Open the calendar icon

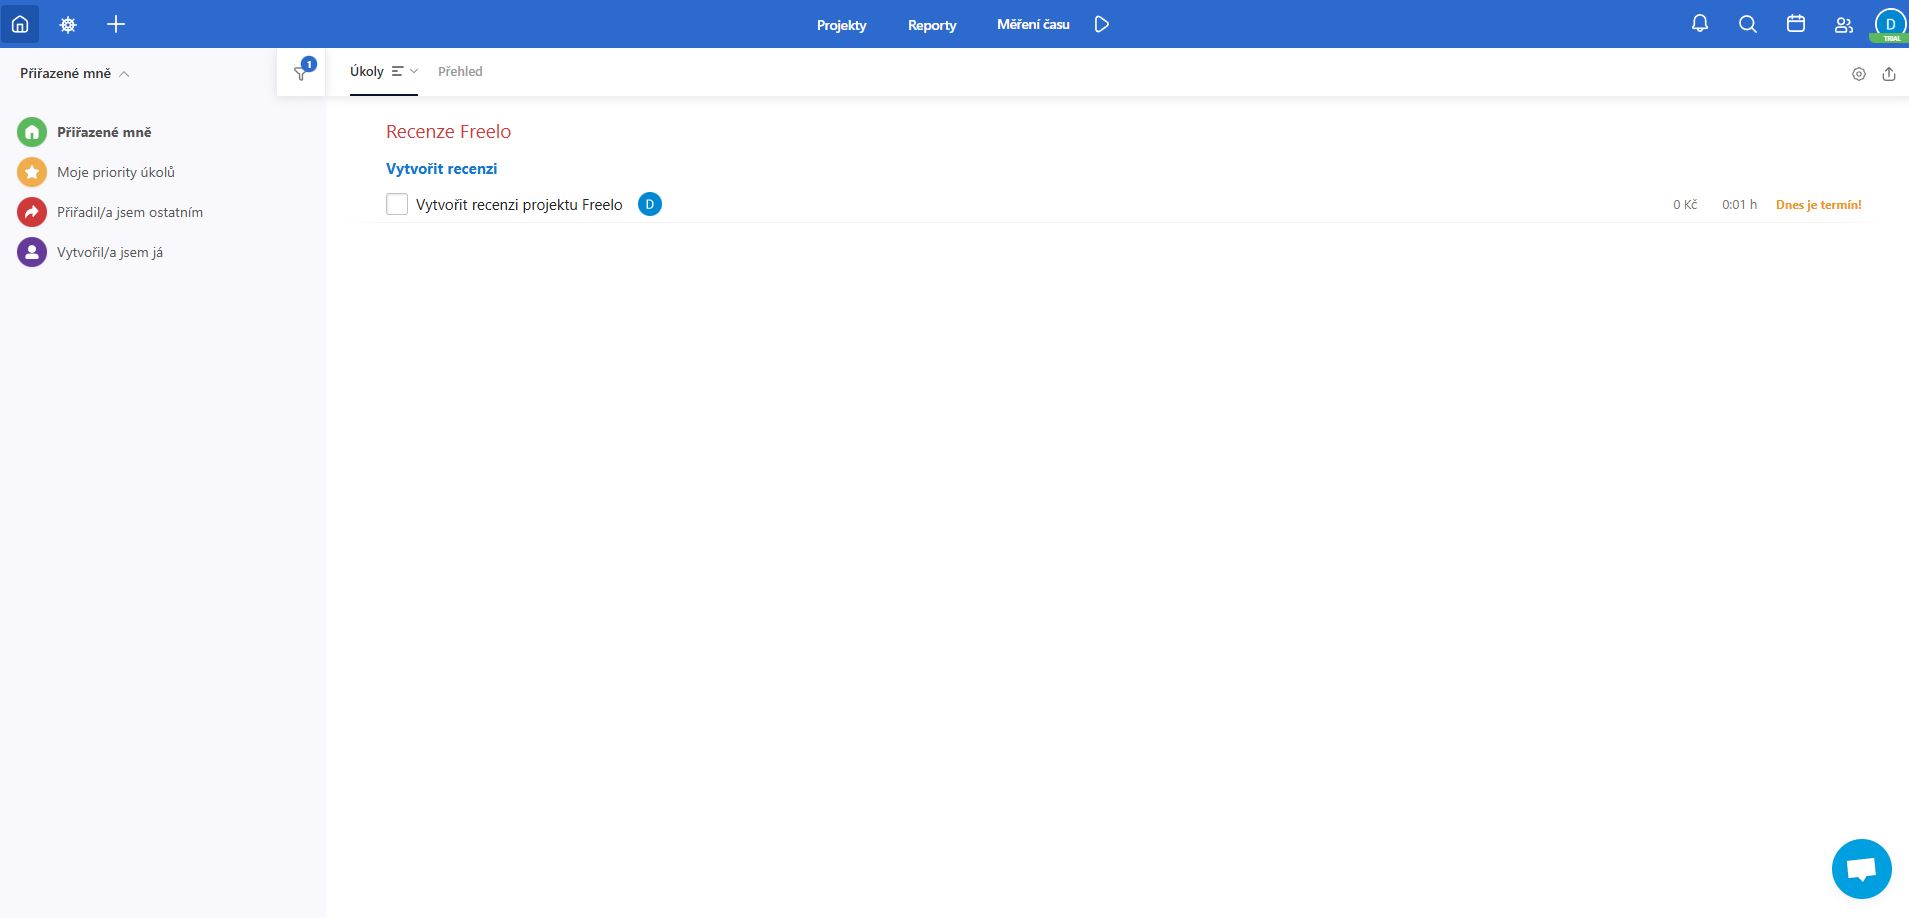tap(1796, 24)
